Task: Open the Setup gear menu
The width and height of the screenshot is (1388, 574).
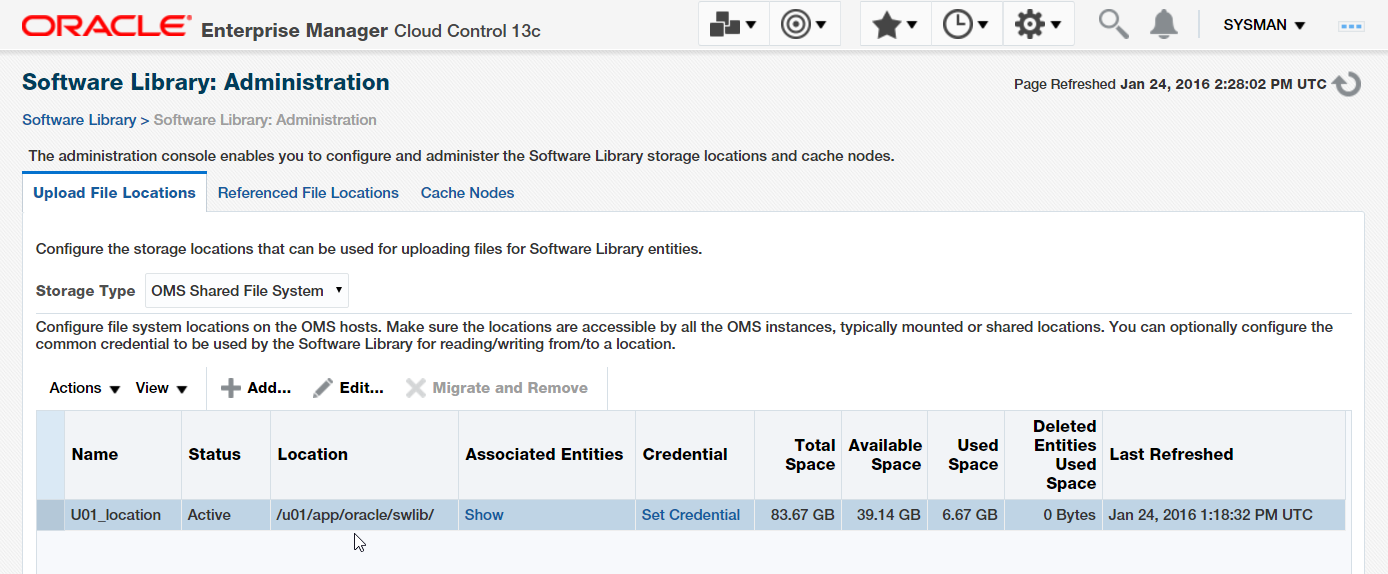Action: click(x=1038, y=24)
